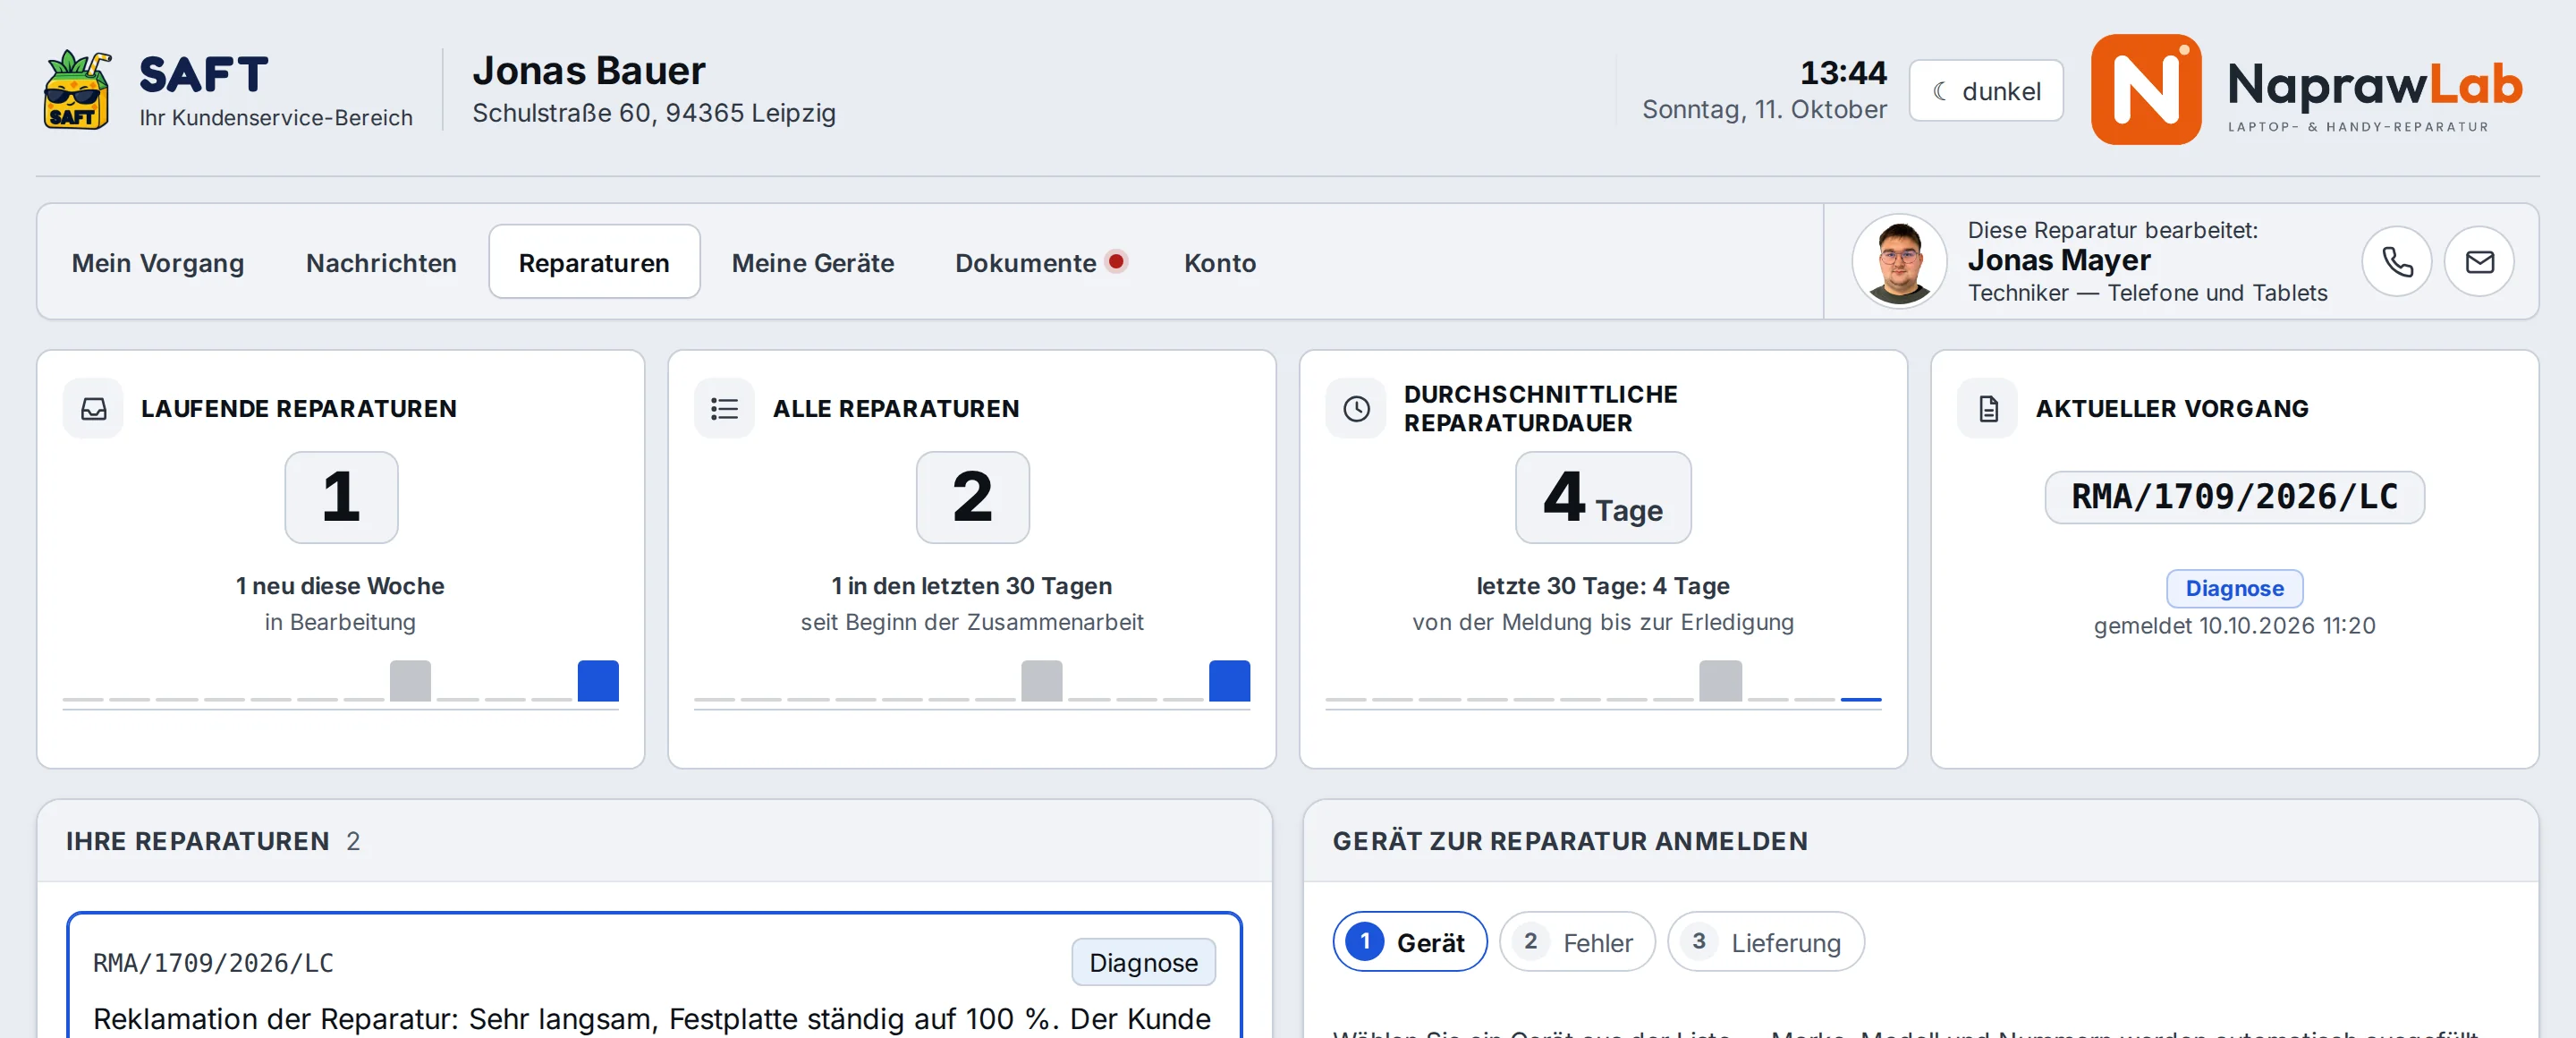Open the Mein Vorgang tab
The height and width of the screenshot is (1038, 2576).
coord(158,263)
